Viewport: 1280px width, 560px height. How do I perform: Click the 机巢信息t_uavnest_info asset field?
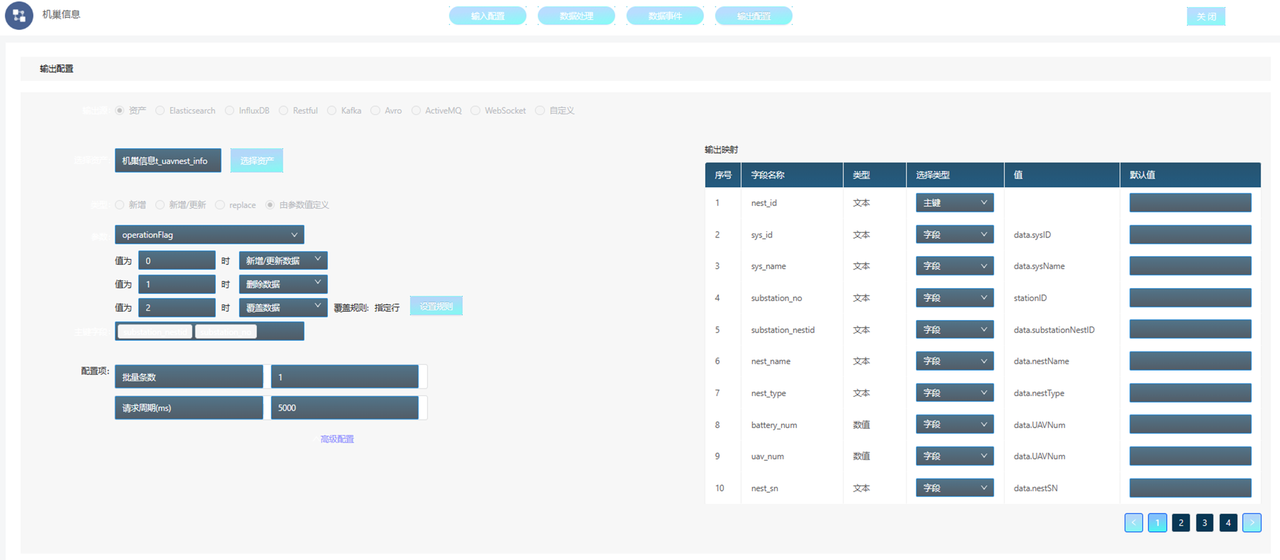tap(168, 160)
